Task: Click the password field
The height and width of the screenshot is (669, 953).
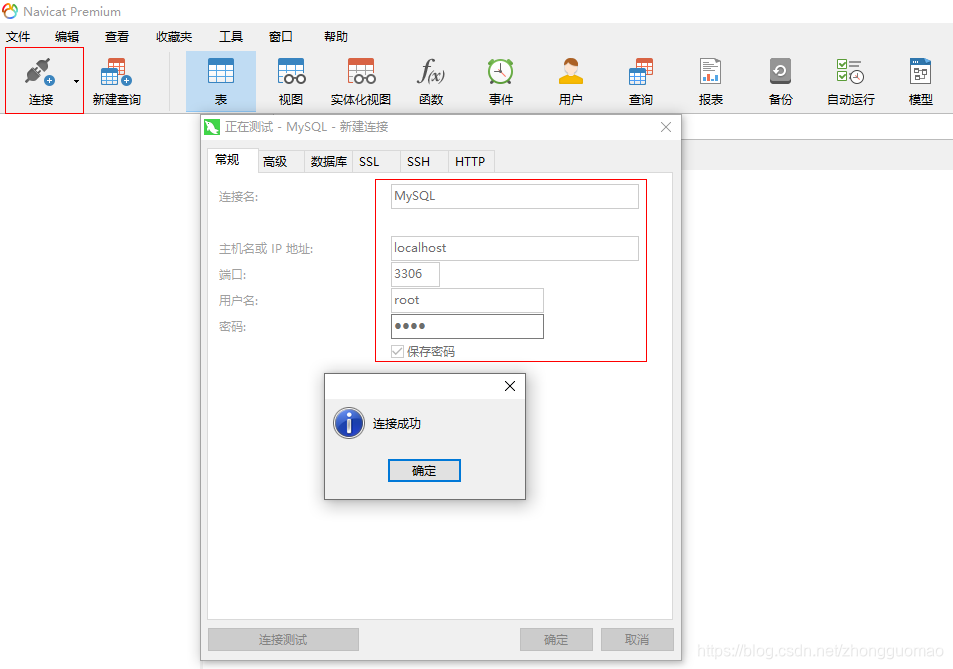Action: pyautogui.click(x=467, y=326)
